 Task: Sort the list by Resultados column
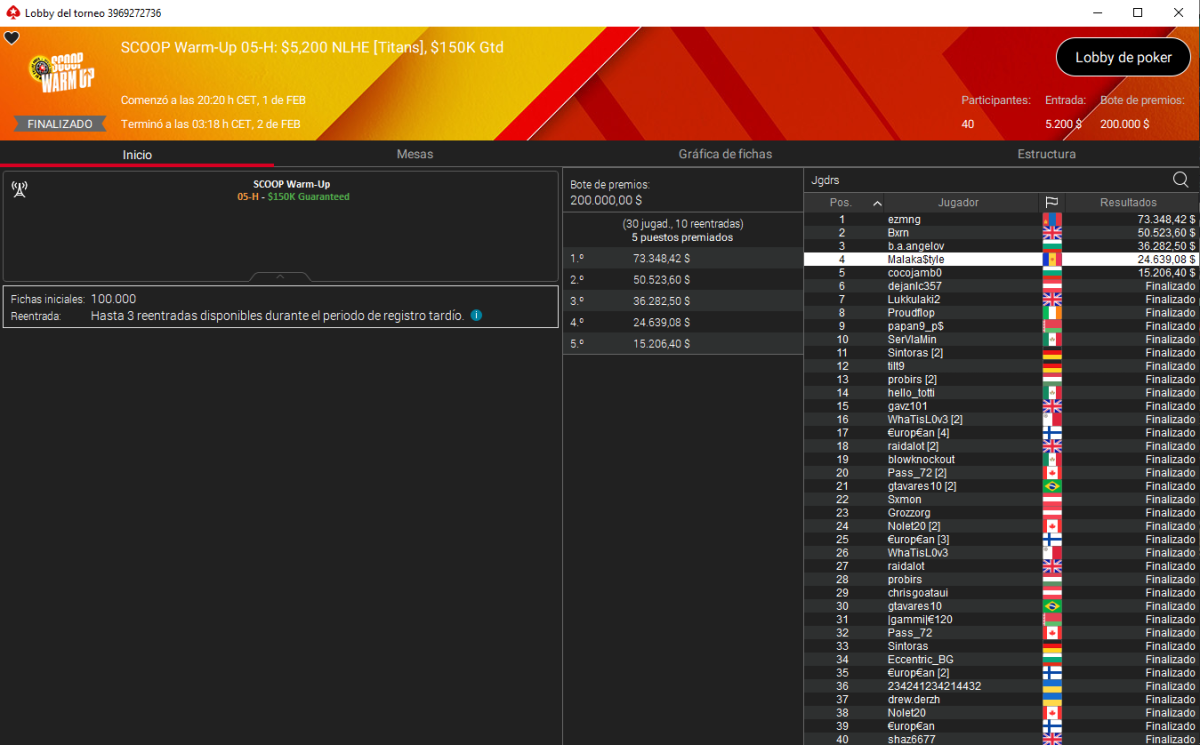point(1128,202)
